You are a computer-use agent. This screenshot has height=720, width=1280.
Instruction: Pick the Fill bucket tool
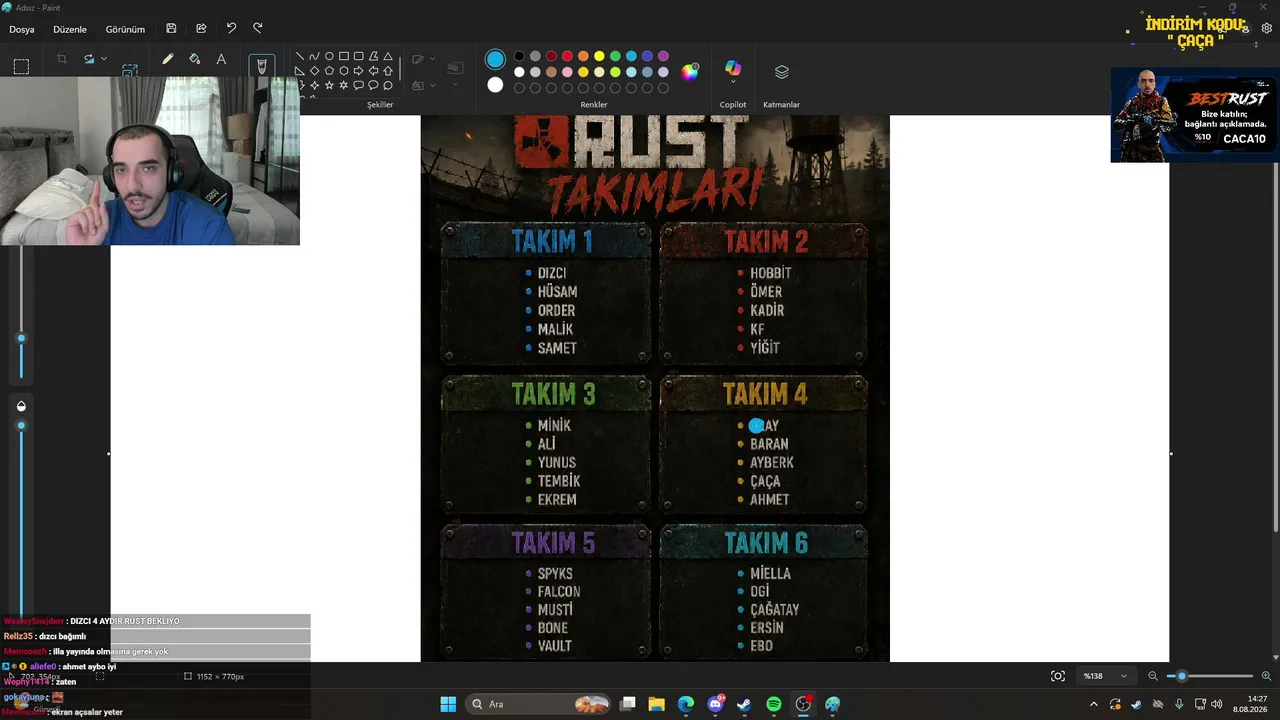(x=194, y=59)
